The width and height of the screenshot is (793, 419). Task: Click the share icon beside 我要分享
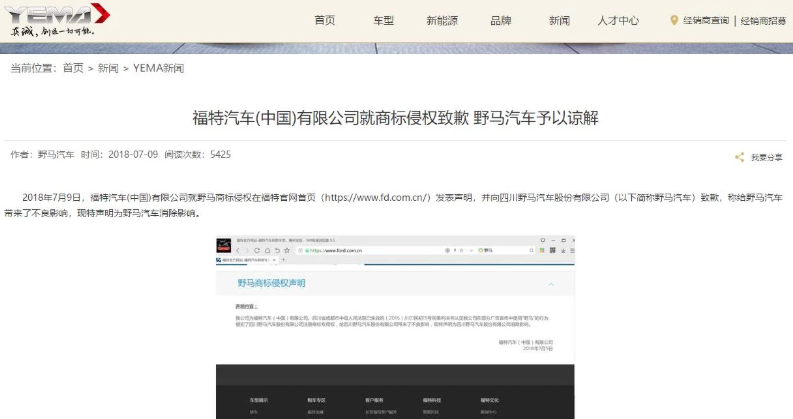point(739,157)
